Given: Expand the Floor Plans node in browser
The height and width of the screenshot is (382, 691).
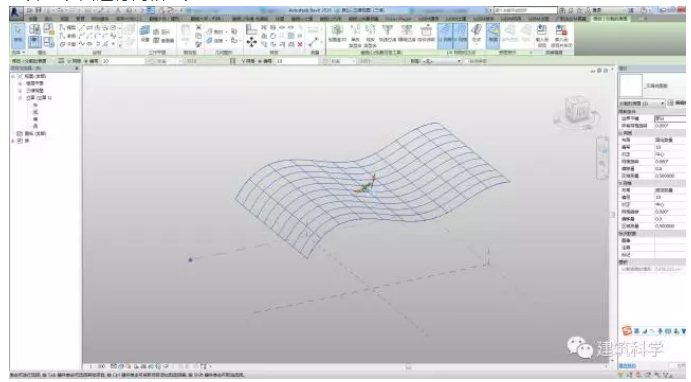Looking at the screenshot, I should tap(20, 83).
